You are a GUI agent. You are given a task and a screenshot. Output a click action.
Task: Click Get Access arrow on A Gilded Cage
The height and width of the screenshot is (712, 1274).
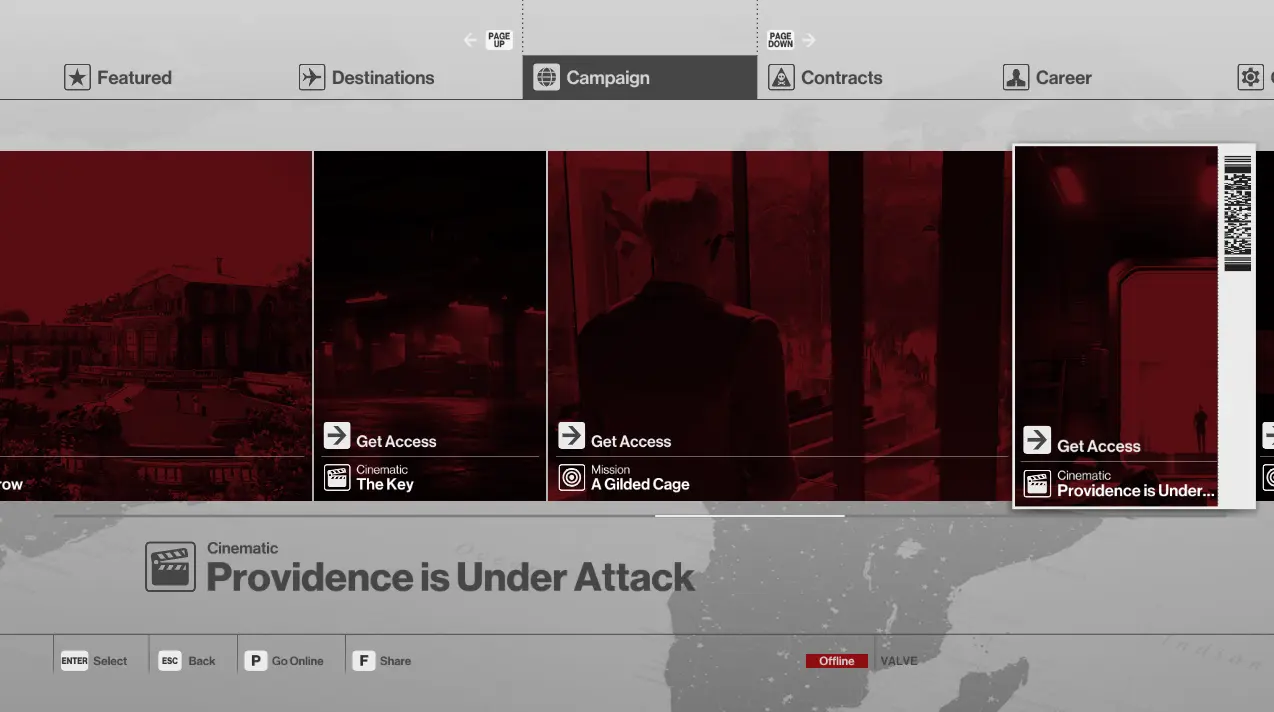571,436
